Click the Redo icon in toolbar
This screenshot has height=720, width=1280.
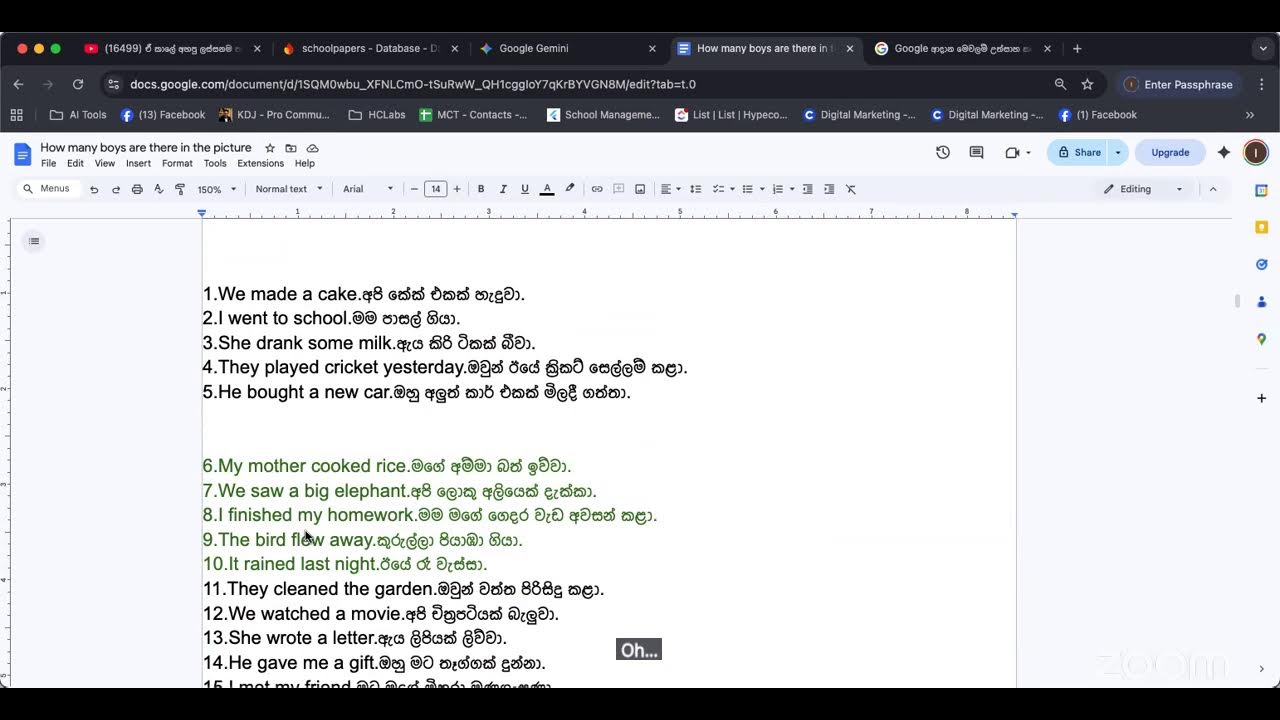(116, 189)
